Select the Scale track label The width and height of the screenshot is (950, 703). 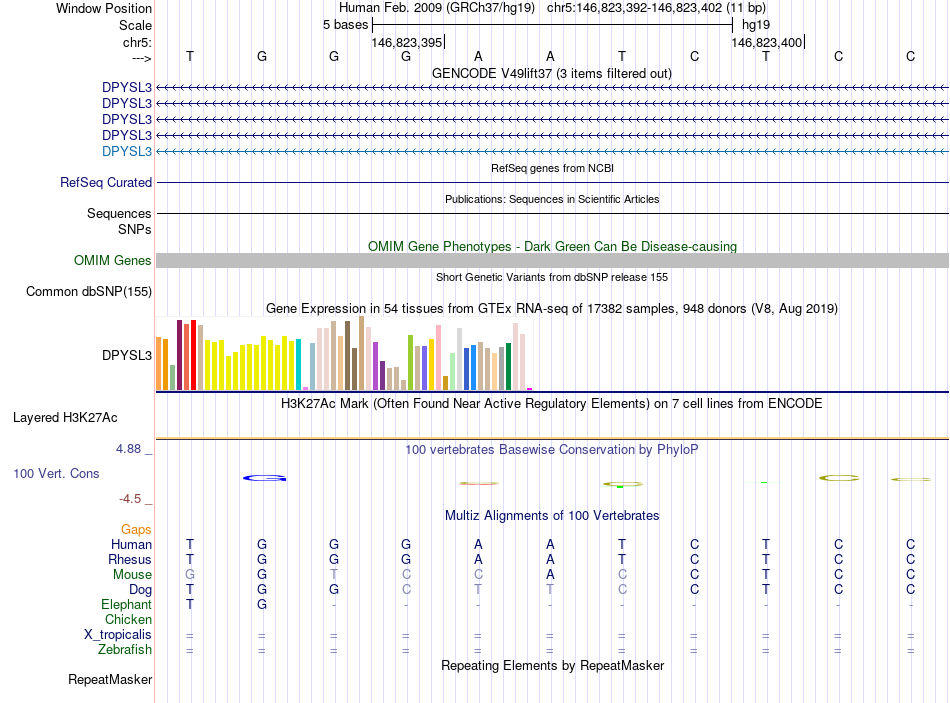tap(135, 25)
